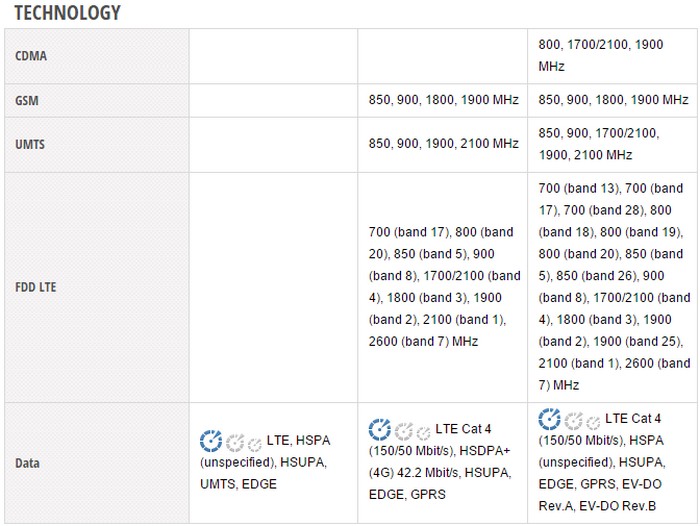Click the grey gauge icon directly left of 'LTE Cat 4' in middle column
This screenshot has width=700, height=526.
pos(423,430)
